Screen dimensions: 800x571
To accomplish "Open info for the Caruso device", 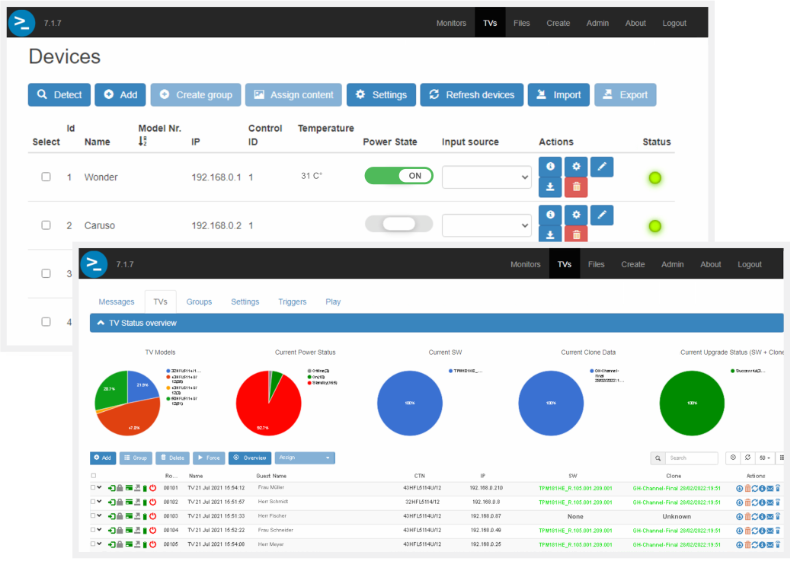I will pyautogui.click(x=550, y=215).
